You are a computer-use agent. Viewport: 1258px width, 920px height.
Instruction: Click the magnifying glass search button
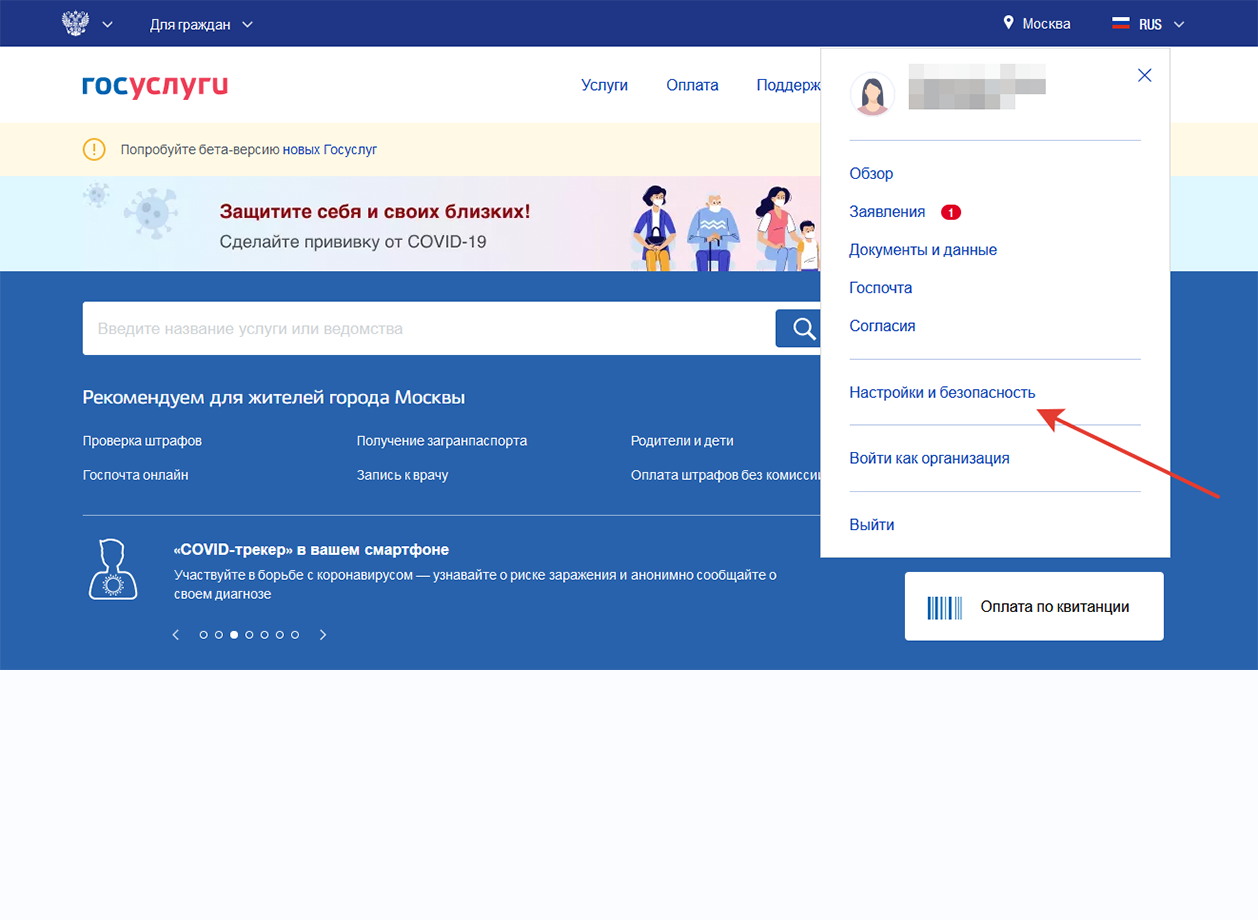pyautogui.click(x=800, y=328)
